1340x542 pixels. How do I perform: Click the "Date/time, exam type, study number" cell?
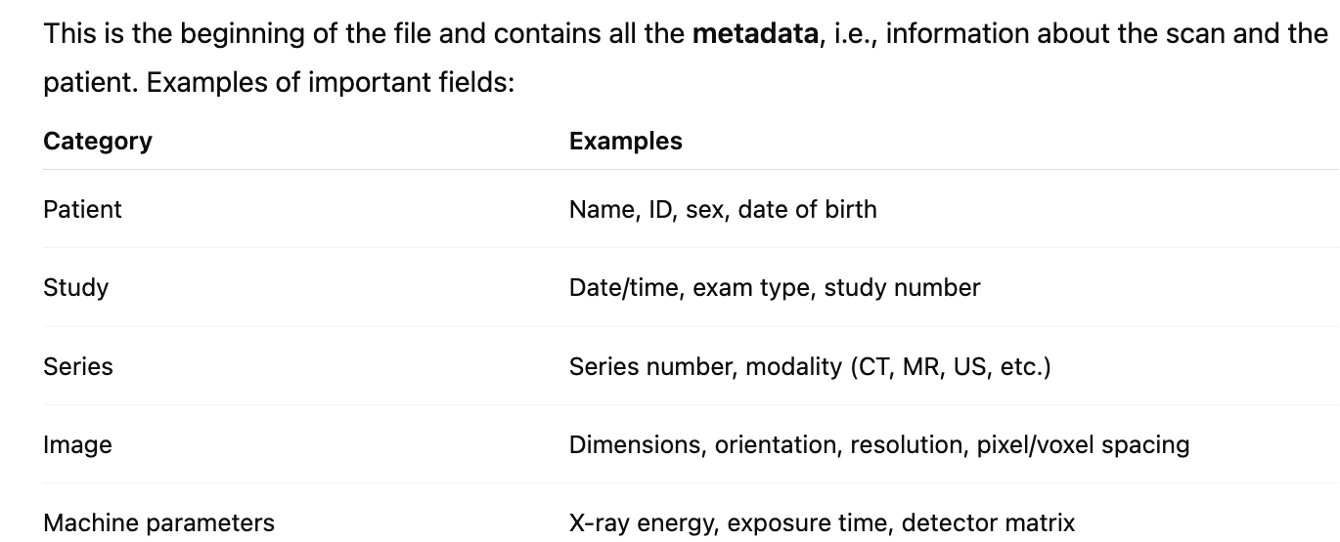tap(774, 288)
